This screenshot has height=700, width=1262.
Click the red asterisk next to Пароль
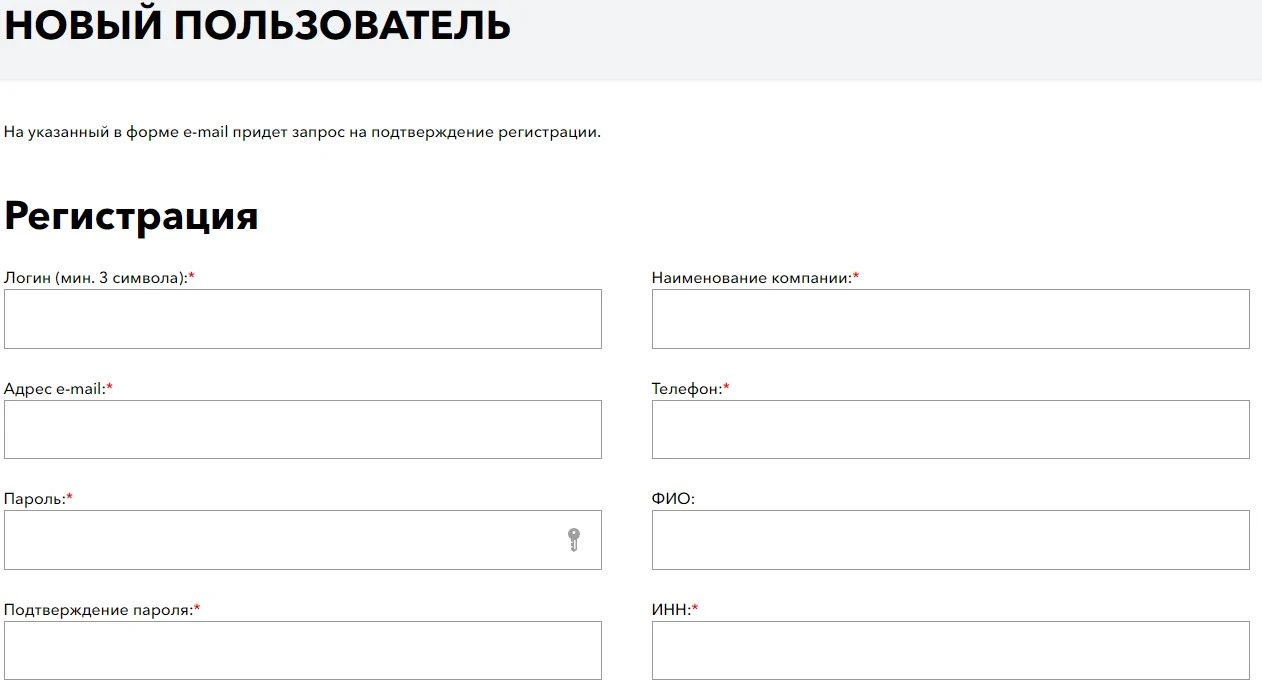pos(69,497)
